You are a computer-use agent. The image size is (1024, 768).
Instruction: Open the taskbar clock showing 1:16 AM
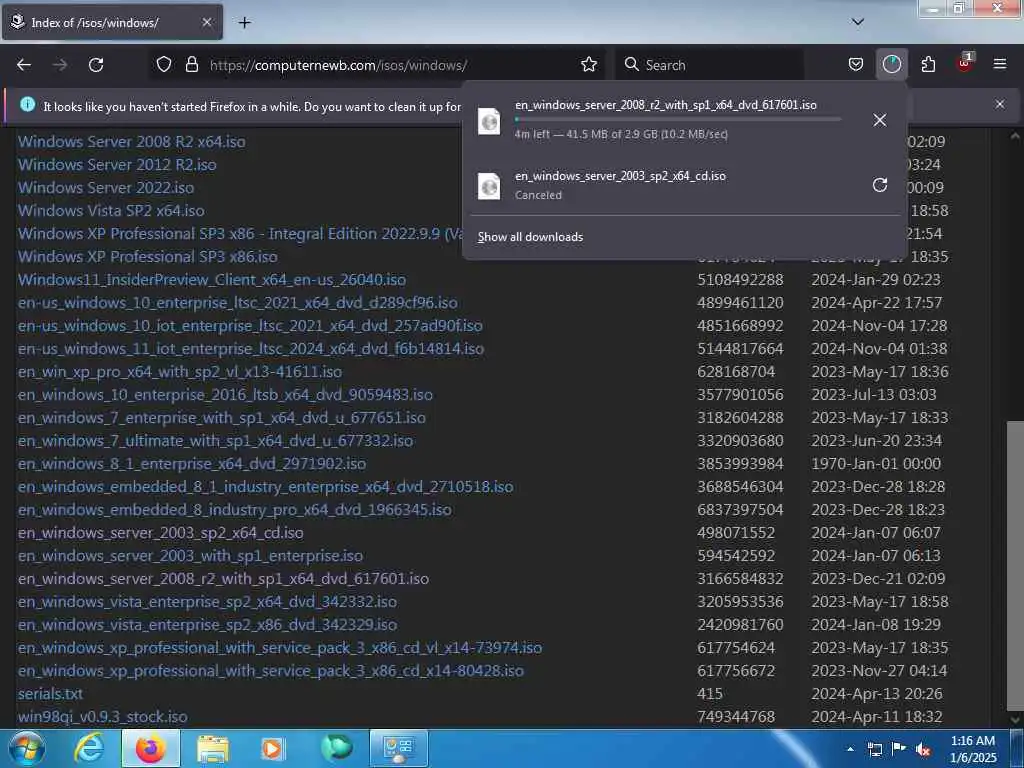point(973,749)
